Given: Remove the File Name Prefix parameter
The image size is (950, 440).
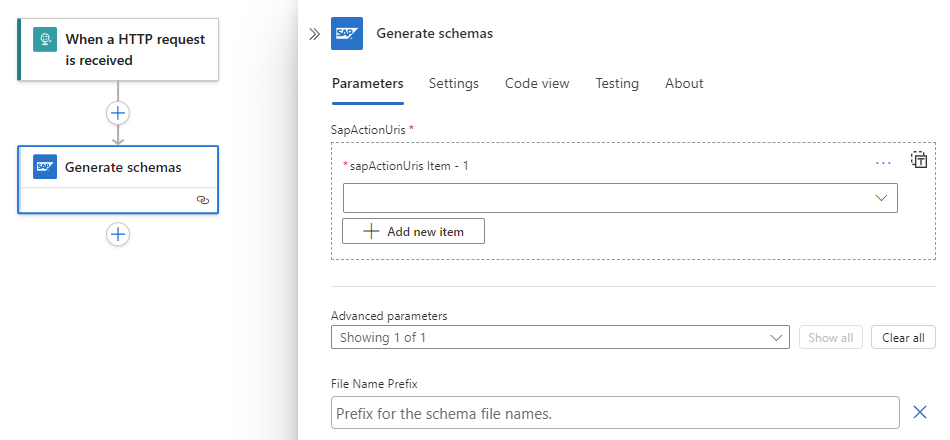Looking at the screenshot, I should click(x=920, y=412).
